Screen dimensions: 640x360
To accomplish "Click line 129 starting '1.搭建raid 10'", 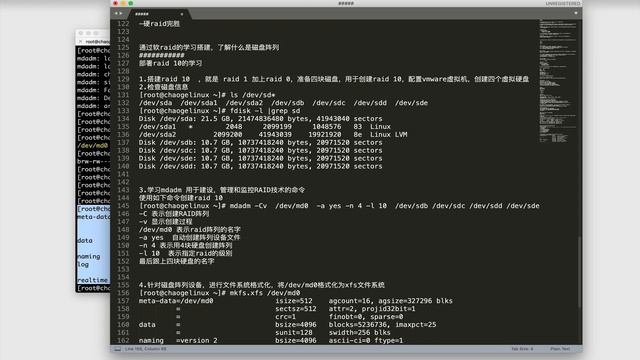I will tap(334, 79).
